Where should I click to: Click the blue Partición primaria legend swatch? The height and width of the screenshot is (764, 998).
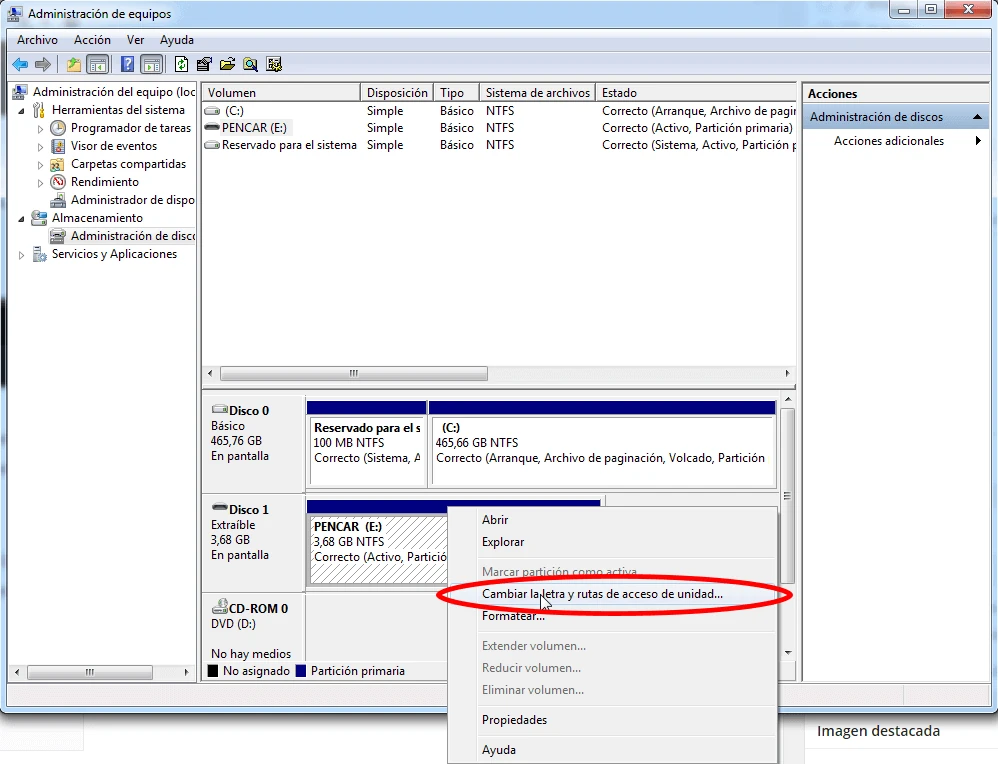301,671
